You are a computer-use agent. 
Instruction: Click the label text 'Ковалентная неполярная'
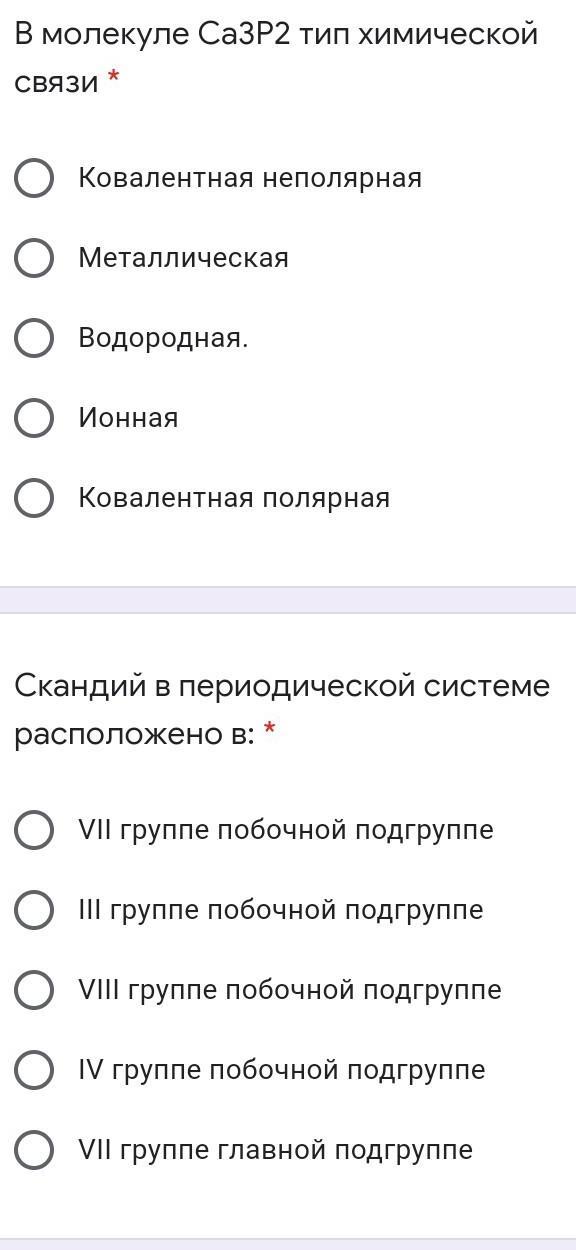(250, 178)
